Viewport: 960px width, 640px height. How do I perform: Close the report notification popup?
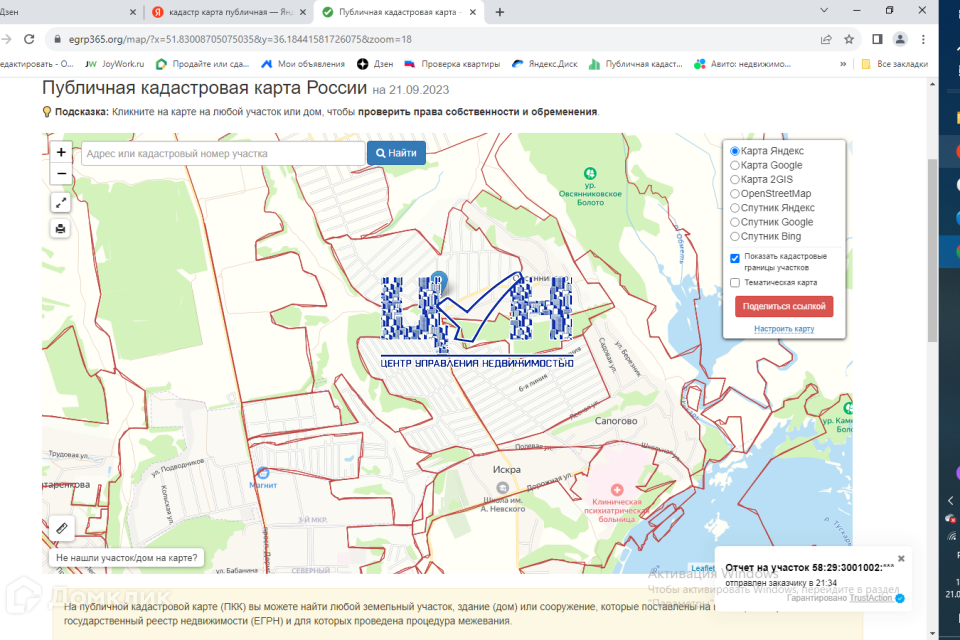[x=900, y=558]
